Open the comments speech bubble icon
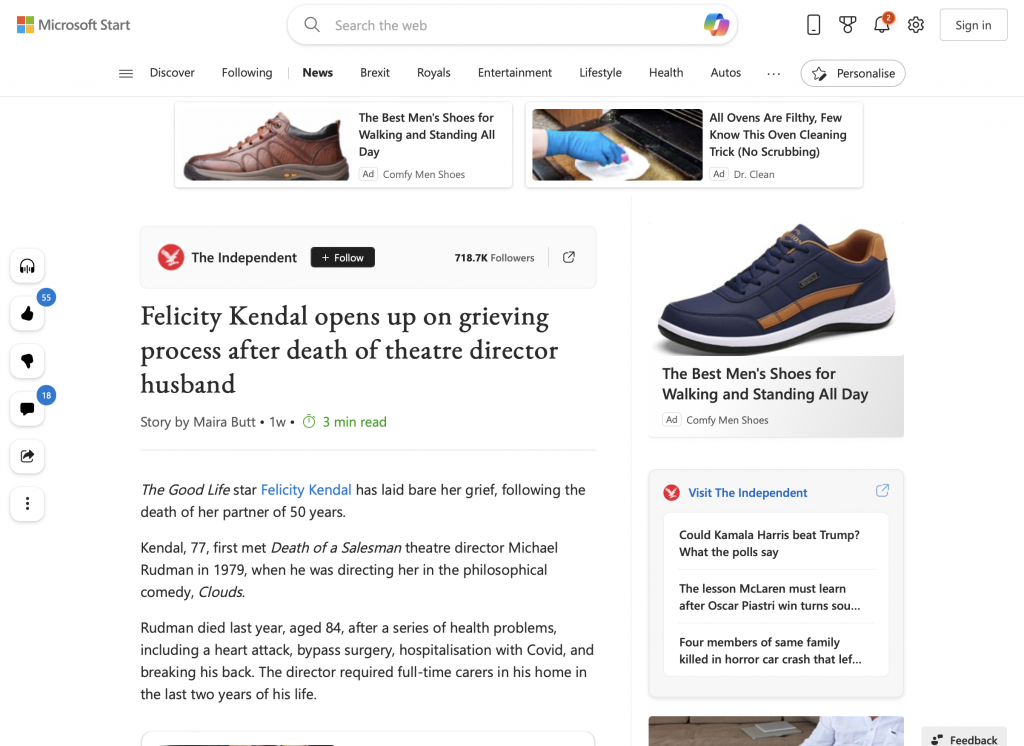This screenshot has width=1024, height=746. pyautogui.click(x=27, y=408)
